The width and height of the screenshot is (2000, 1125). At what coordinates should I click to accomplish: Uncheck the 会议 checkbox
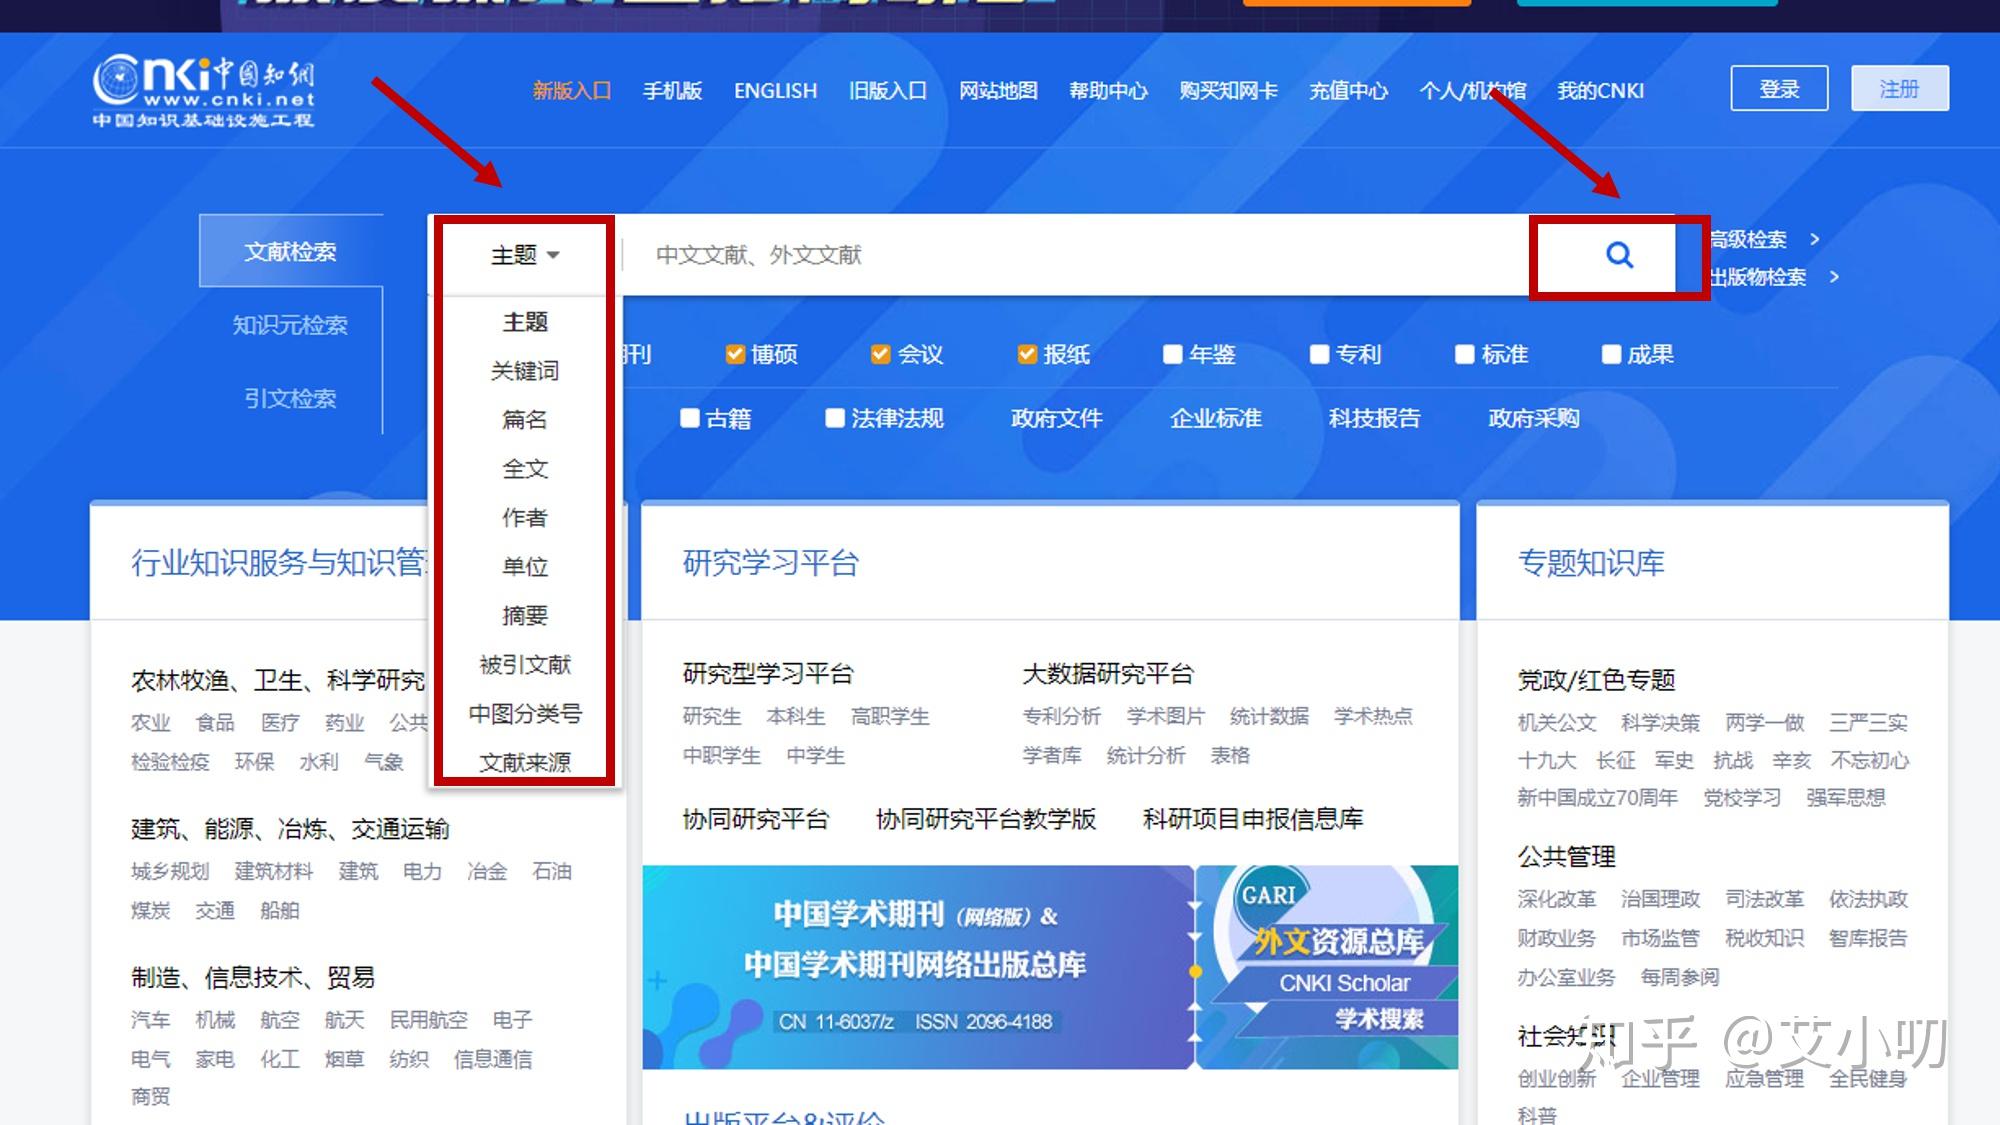tap(881, 354)
